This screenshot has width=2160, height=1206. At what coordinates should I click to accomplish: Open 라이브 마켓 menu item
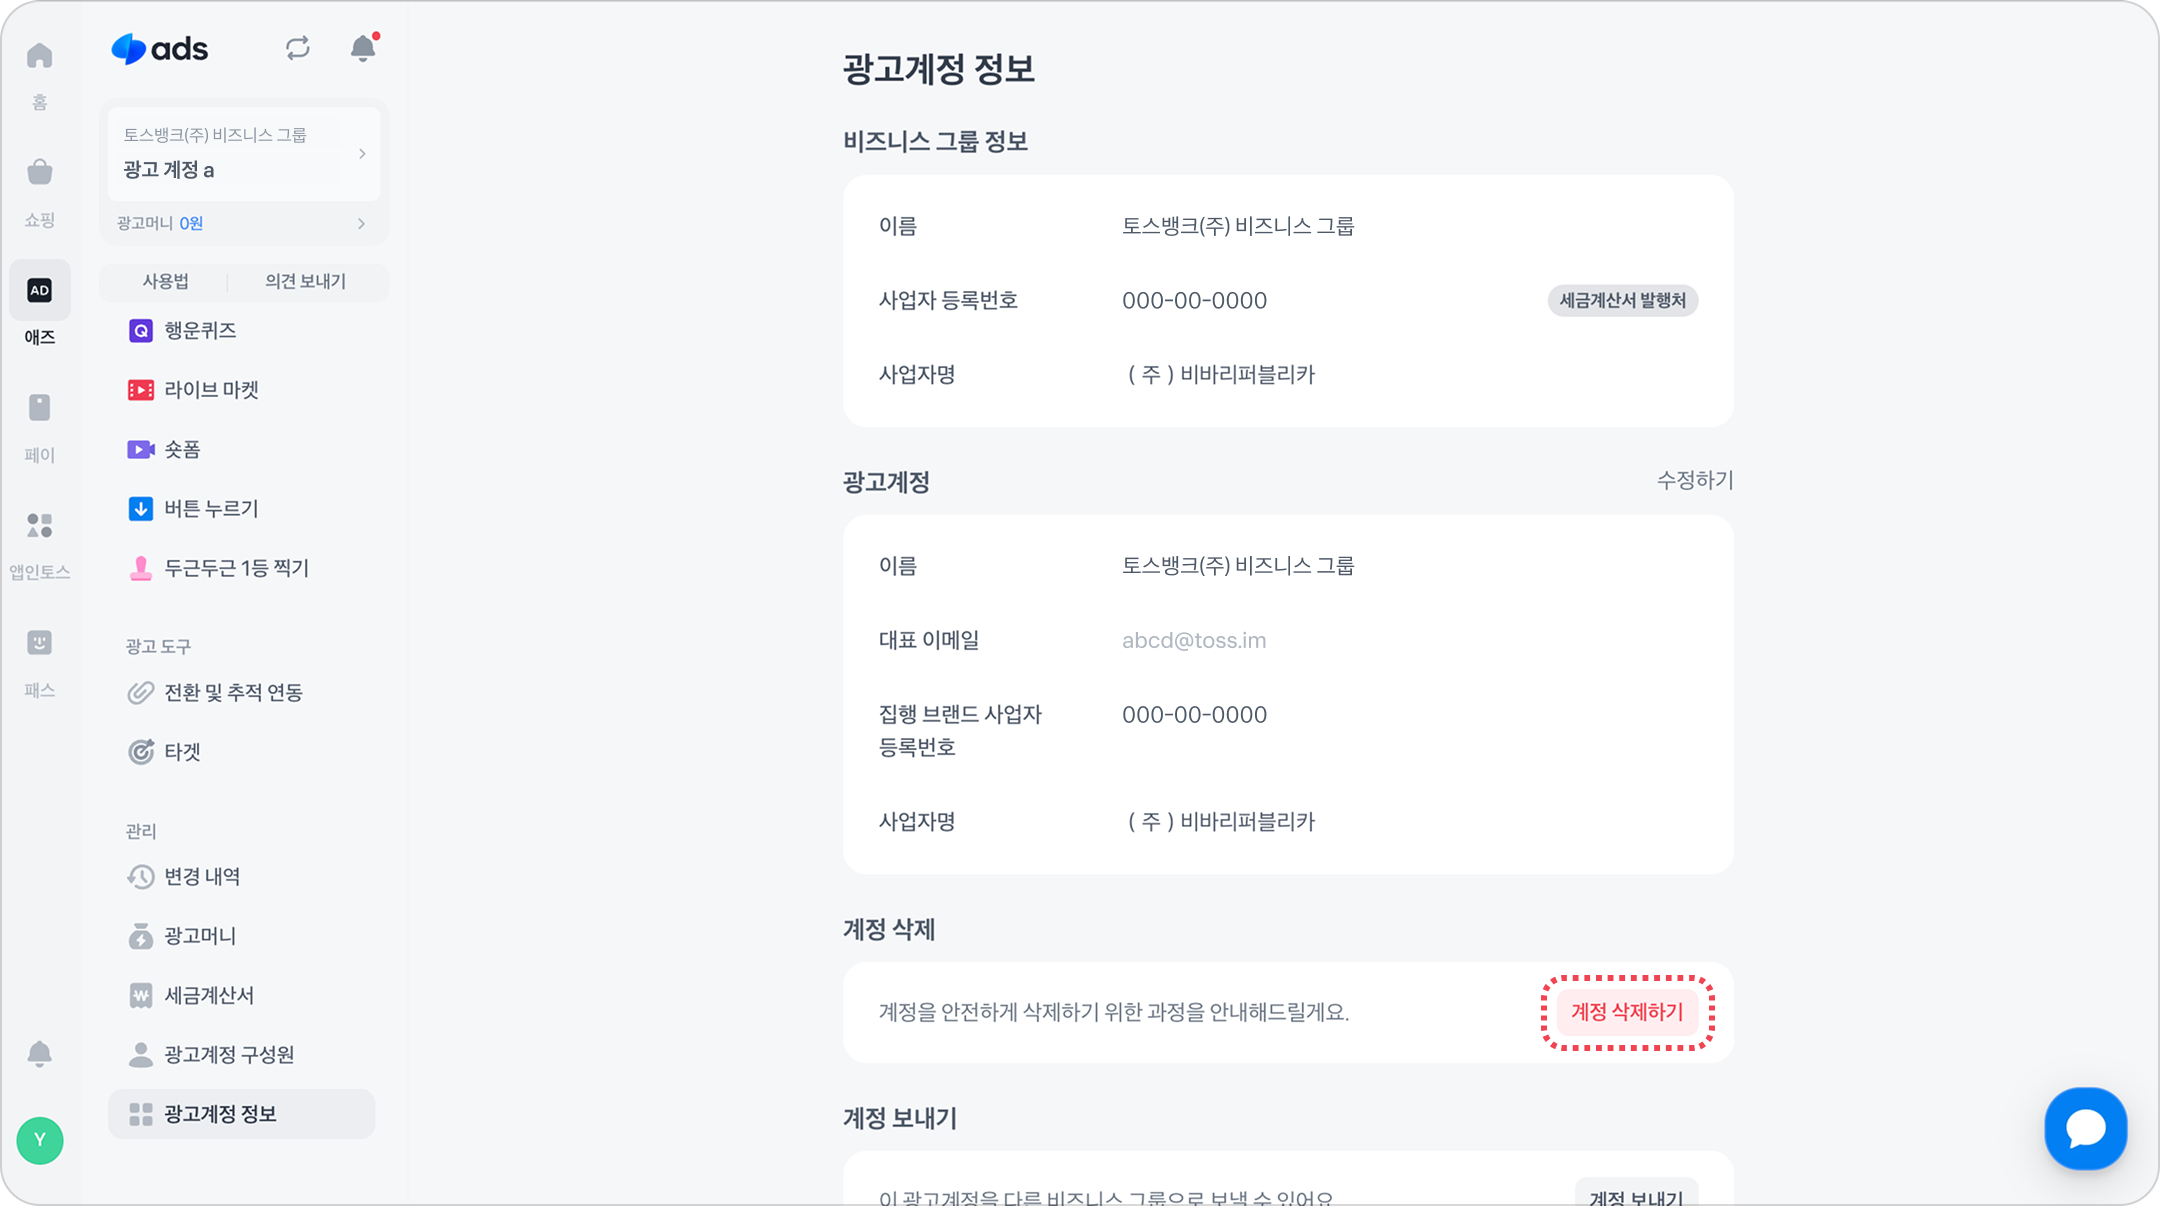pyautogui.click(x=211, y=390)
